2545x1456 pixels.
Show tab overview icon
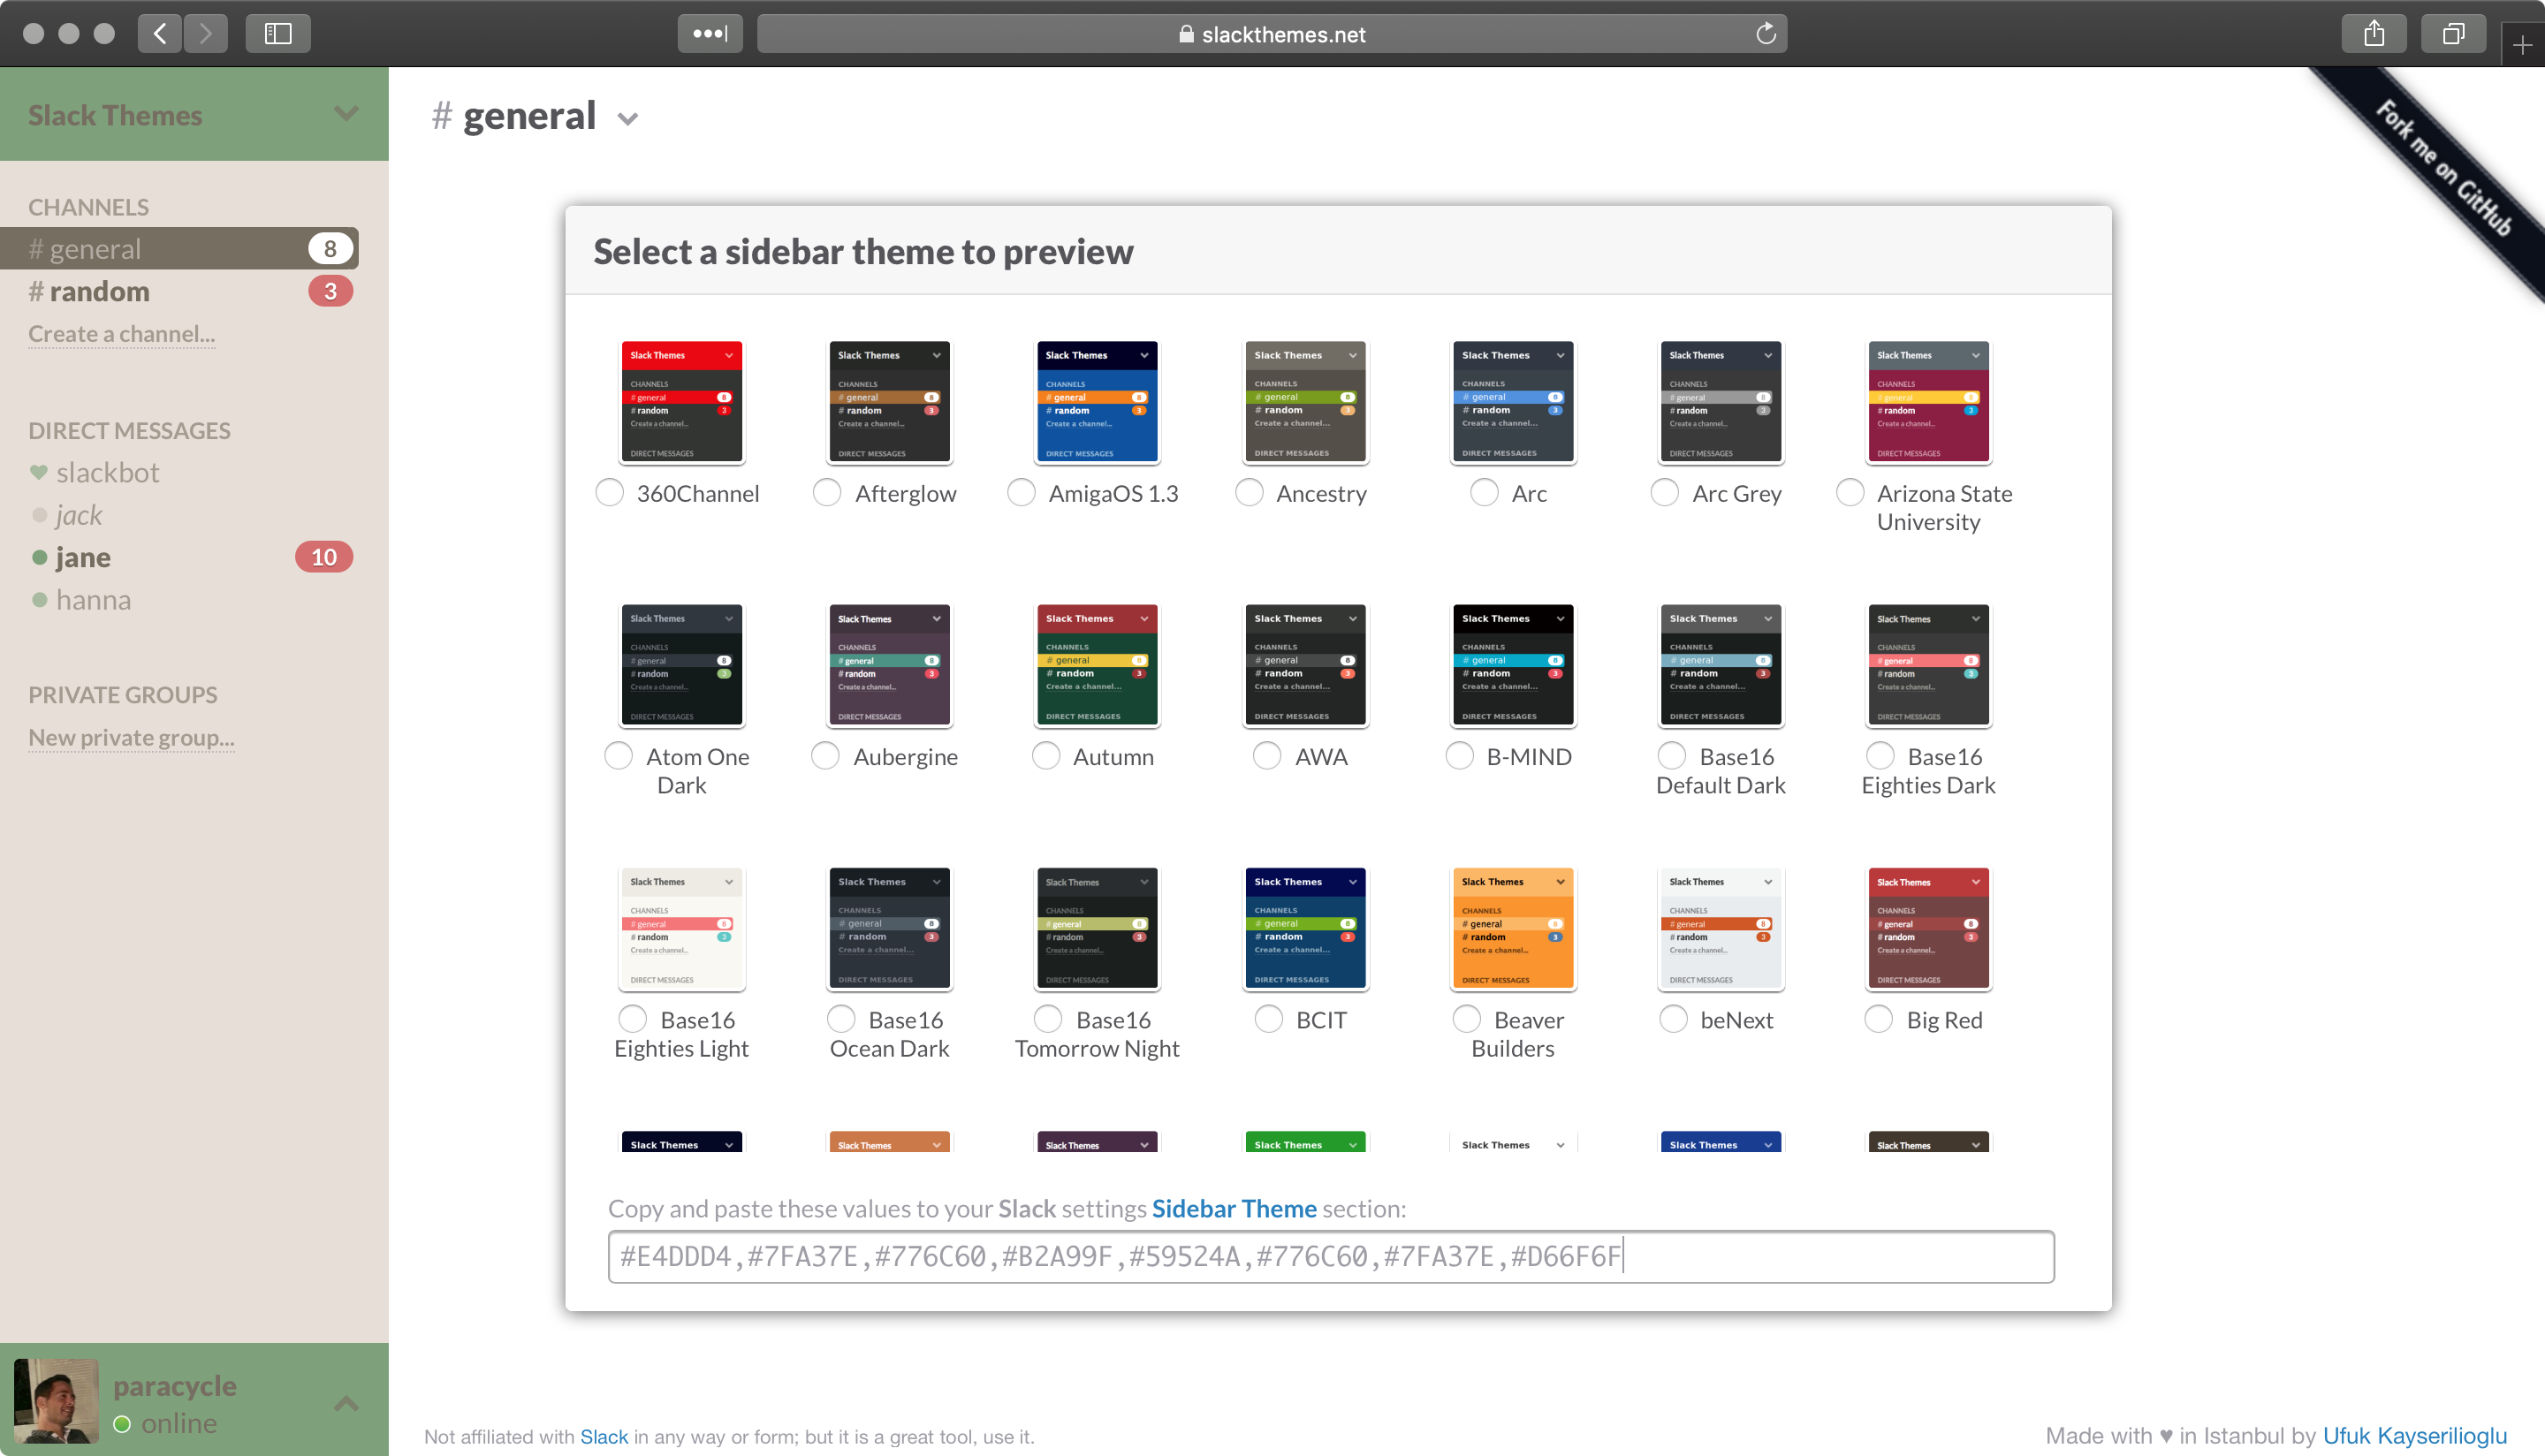pyautogui.click(x=2453, y=33)
